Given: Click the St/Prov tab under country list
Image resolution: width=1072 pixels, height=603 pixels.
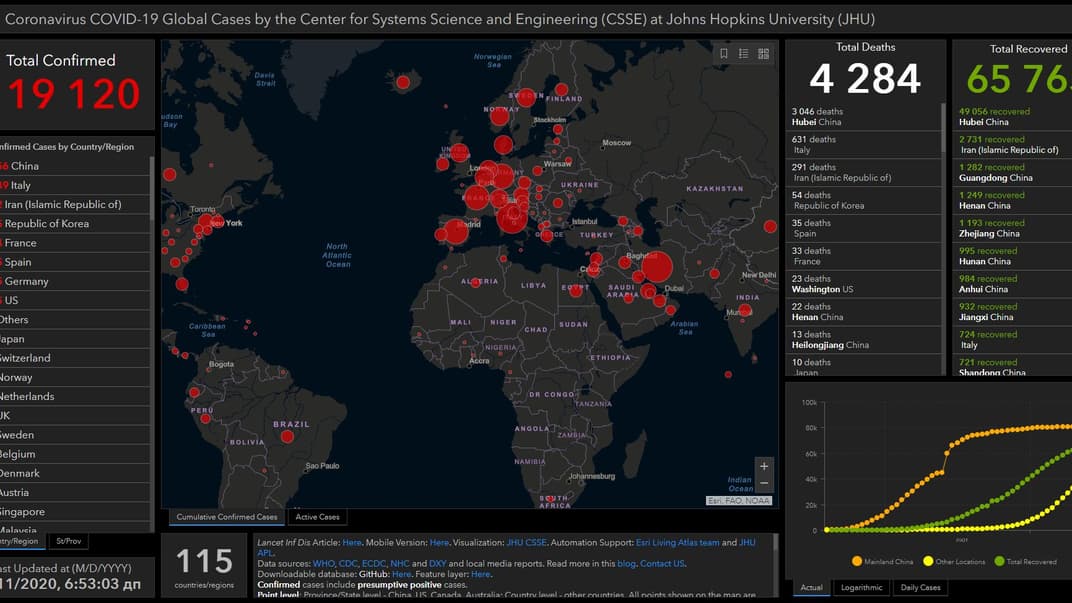Looking at the screenshot, I should [x=68, y=541].
